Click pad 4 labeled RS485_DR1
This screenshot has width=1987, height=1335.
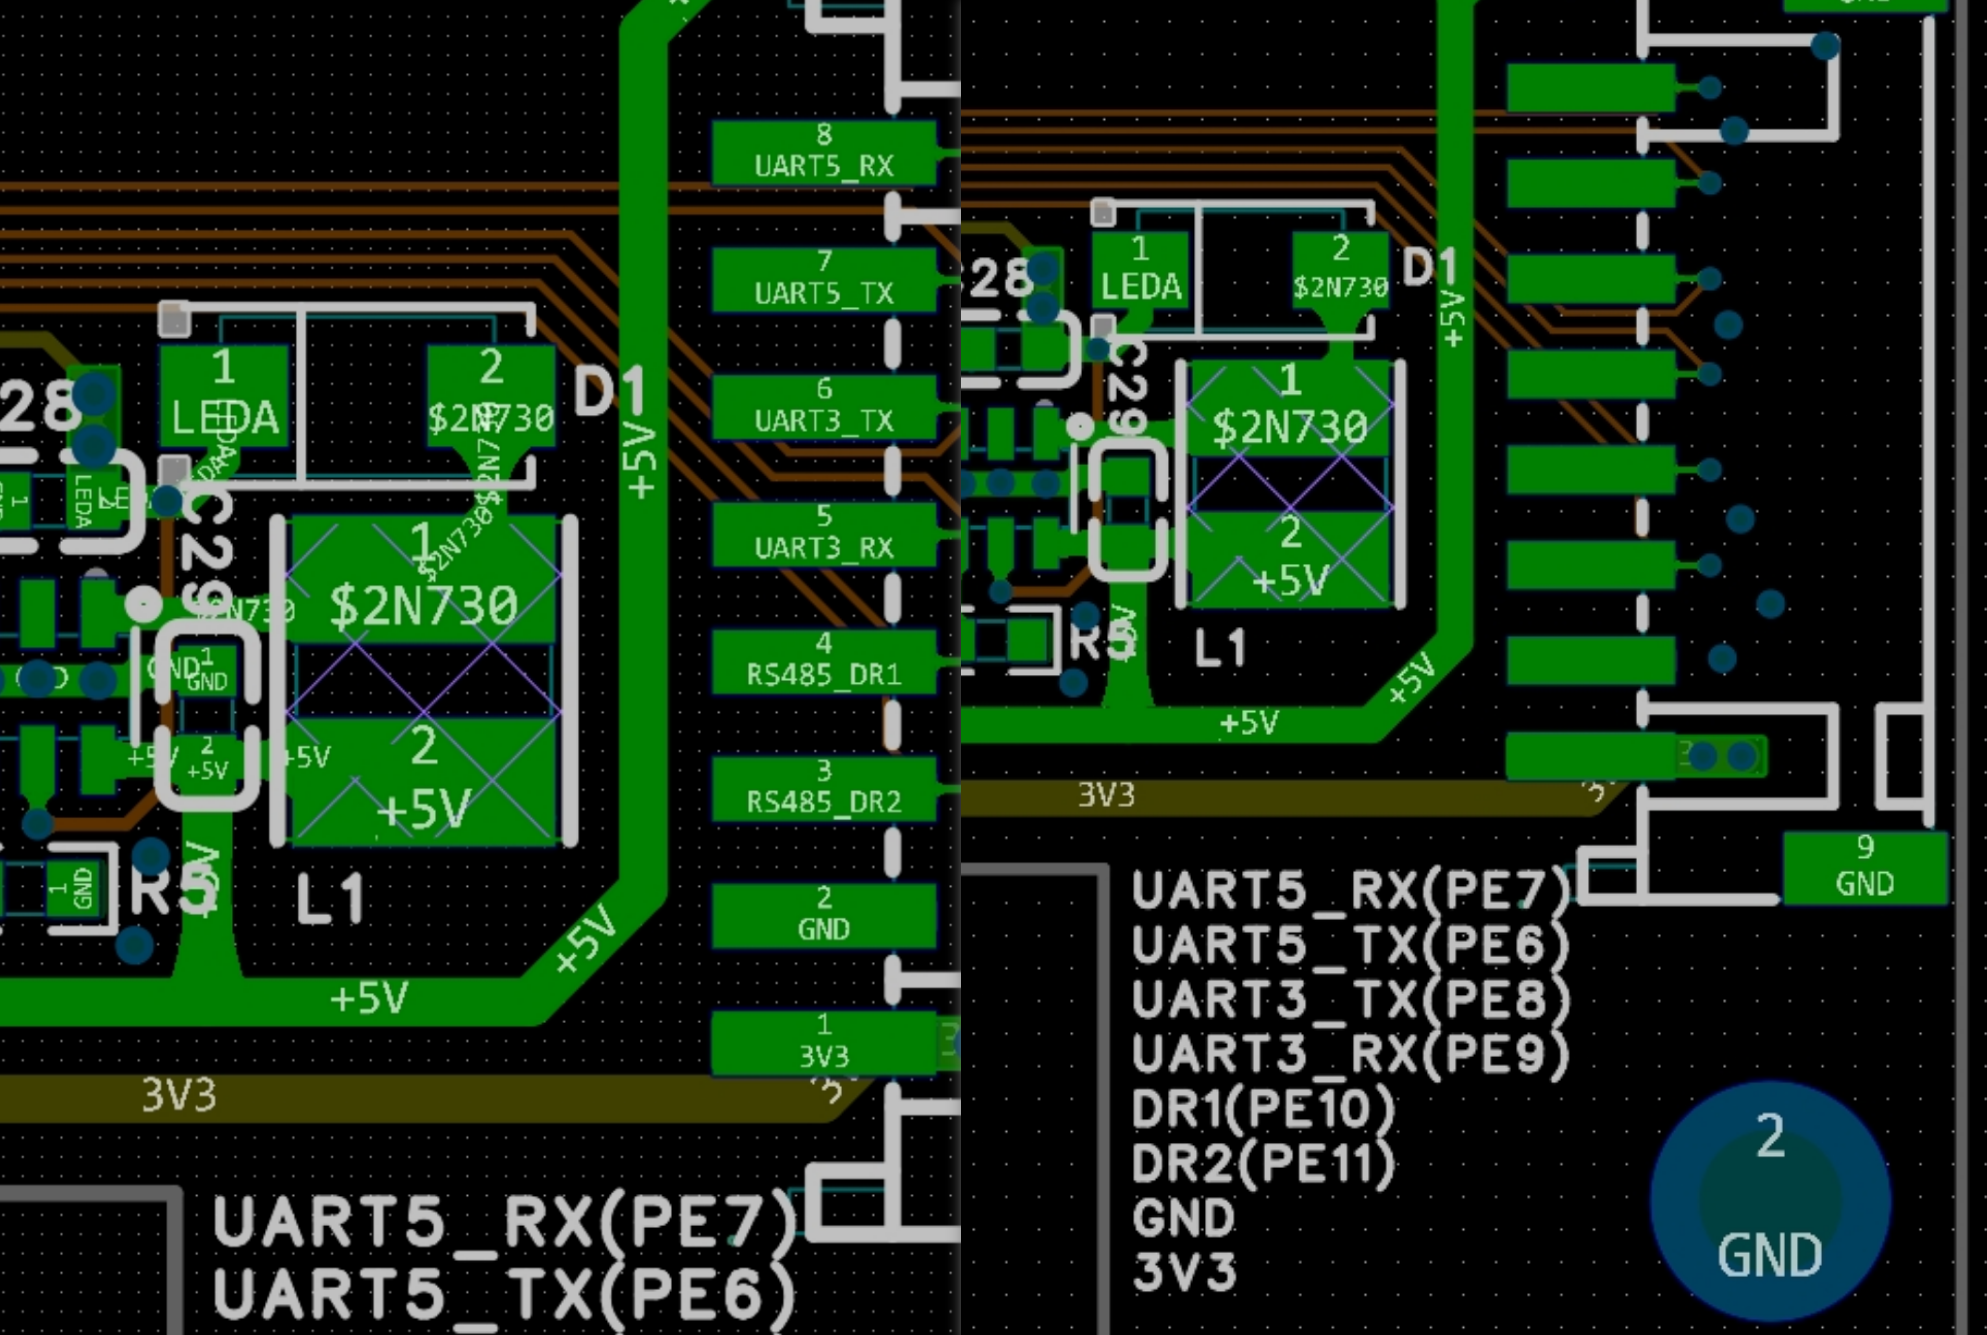pos(824,660)
